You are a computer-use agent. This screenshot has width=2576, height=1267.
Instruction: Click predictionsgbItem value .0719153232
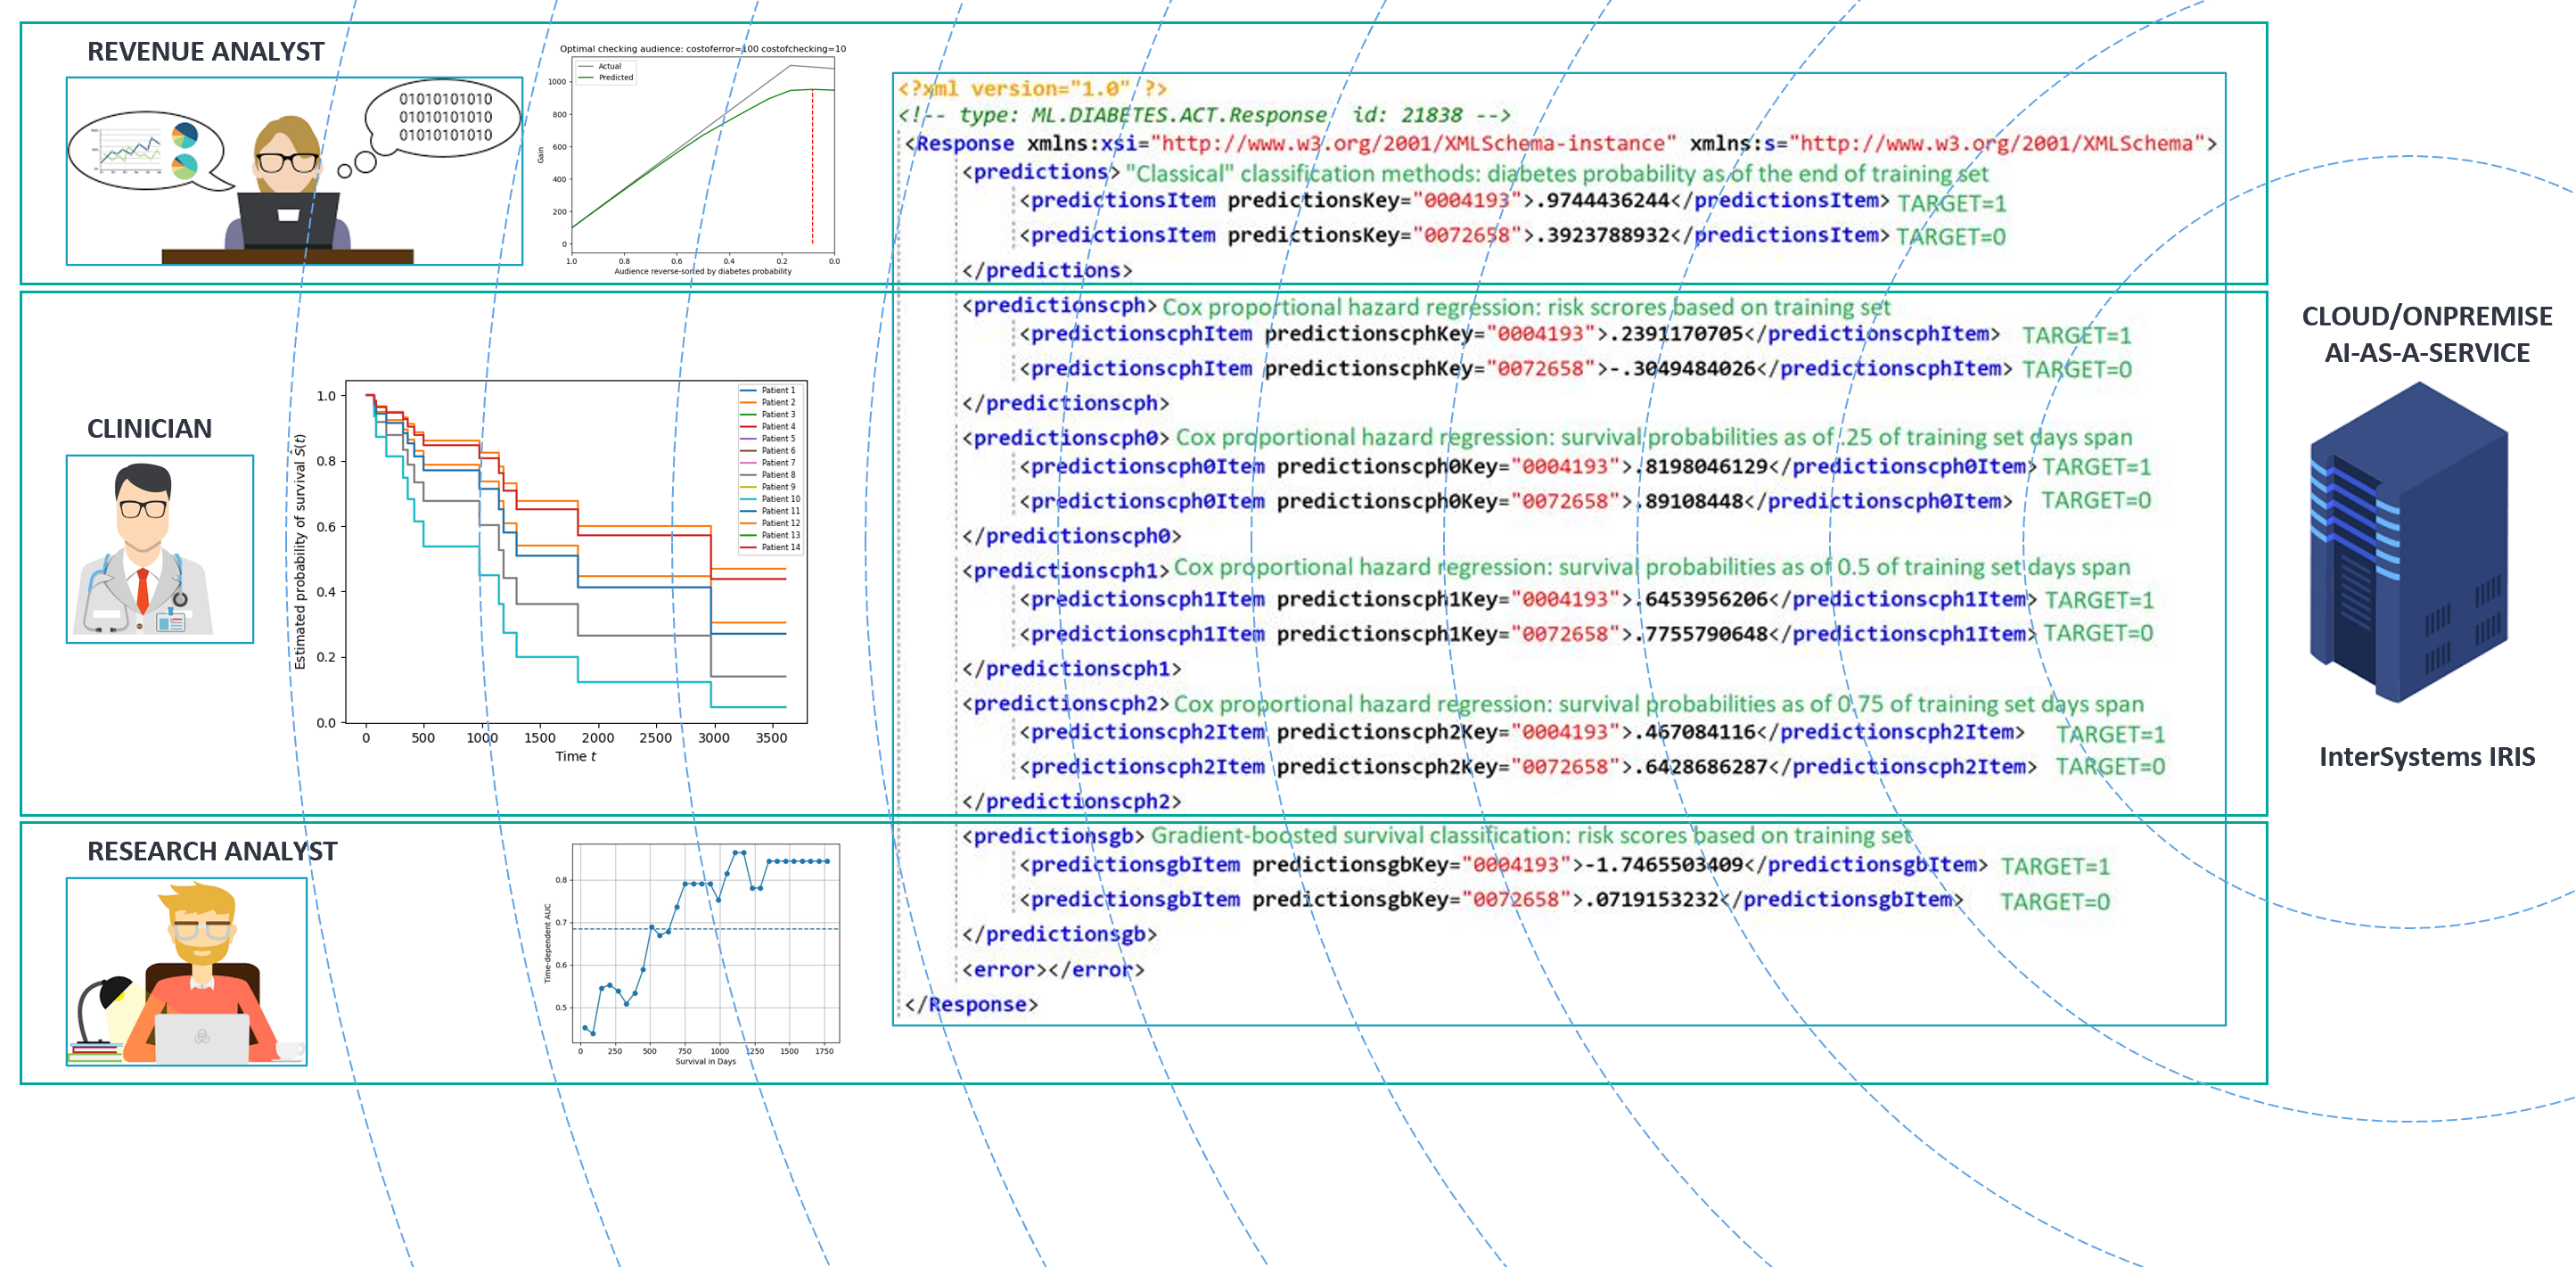pos(1651,899)
